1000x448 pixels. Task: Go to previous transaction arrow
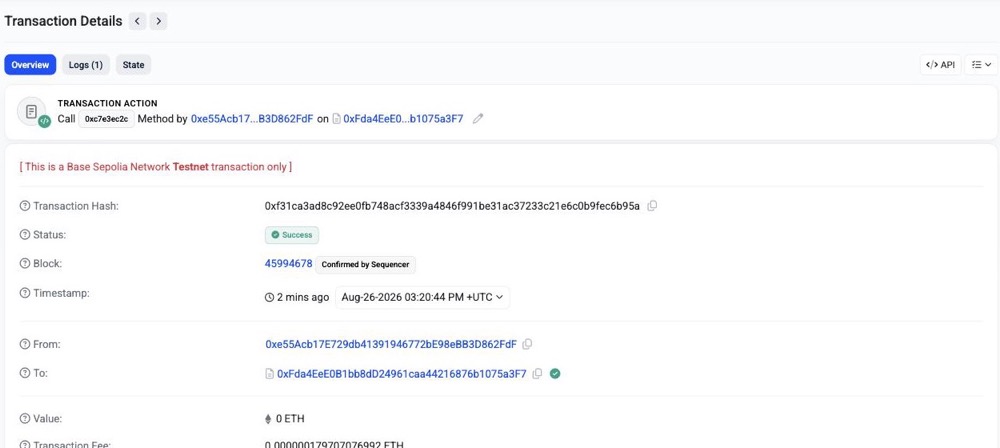[137, 21]
